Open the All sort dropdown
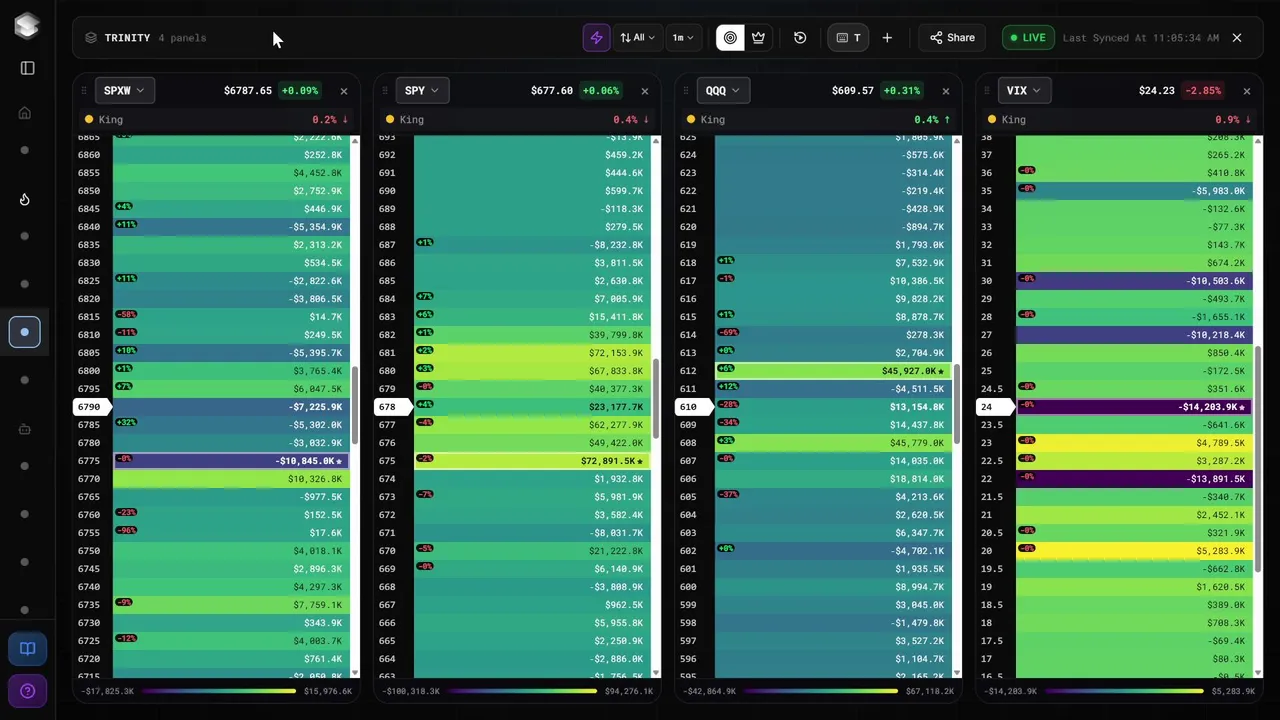Viewport: 1280px width, 720px height. [637, 38]
